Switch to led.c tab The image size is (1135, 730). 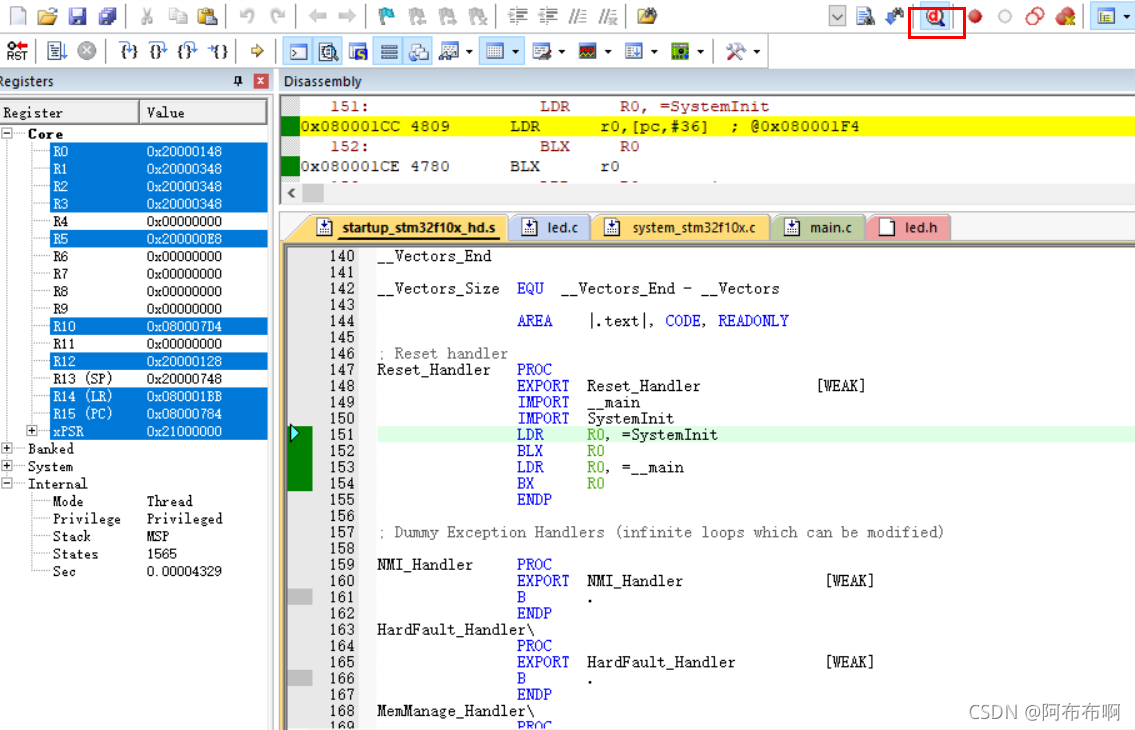click(550, 227)
